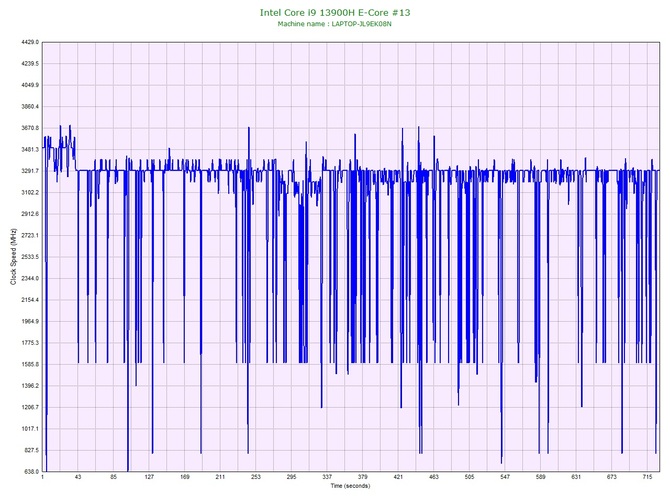Click the 589 tick on the time axis
The image size is (670, 503).
coord(541,477)
